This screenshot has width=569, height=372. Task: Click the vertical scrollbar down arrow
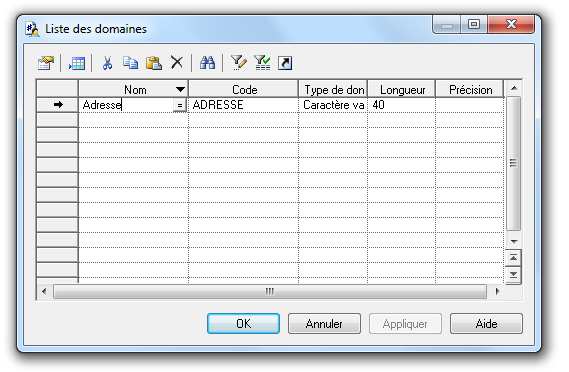coord(514,241)
